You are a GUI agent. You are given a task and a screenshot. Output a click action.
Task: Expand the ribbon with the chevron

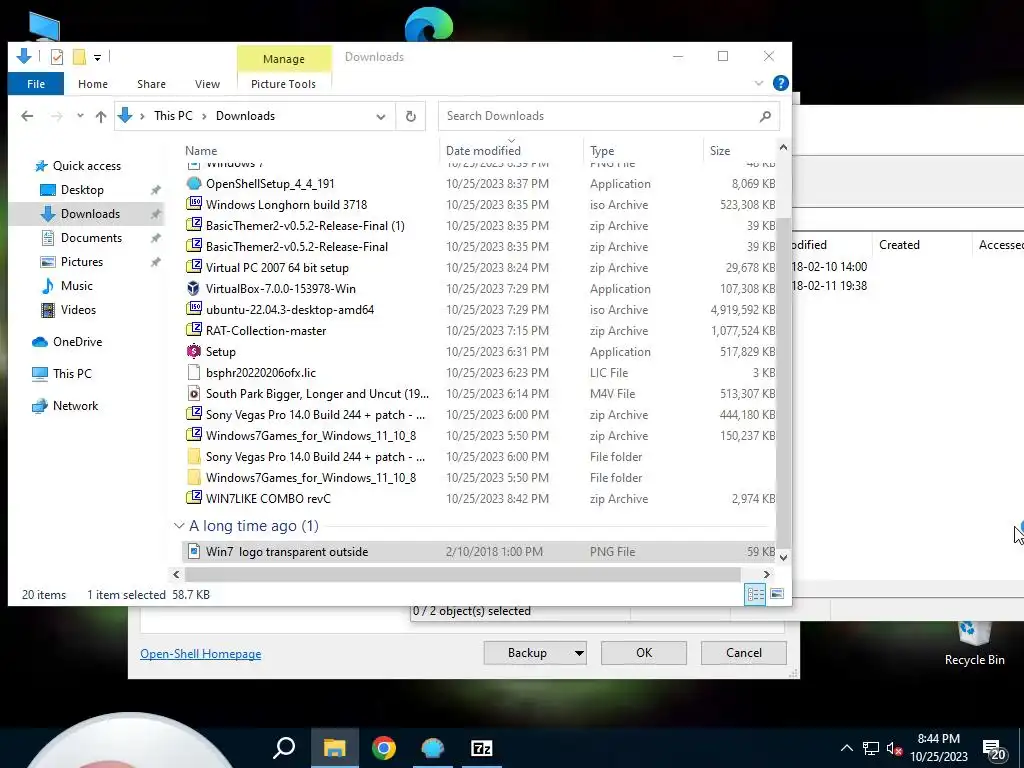click(x=759, y=83)
